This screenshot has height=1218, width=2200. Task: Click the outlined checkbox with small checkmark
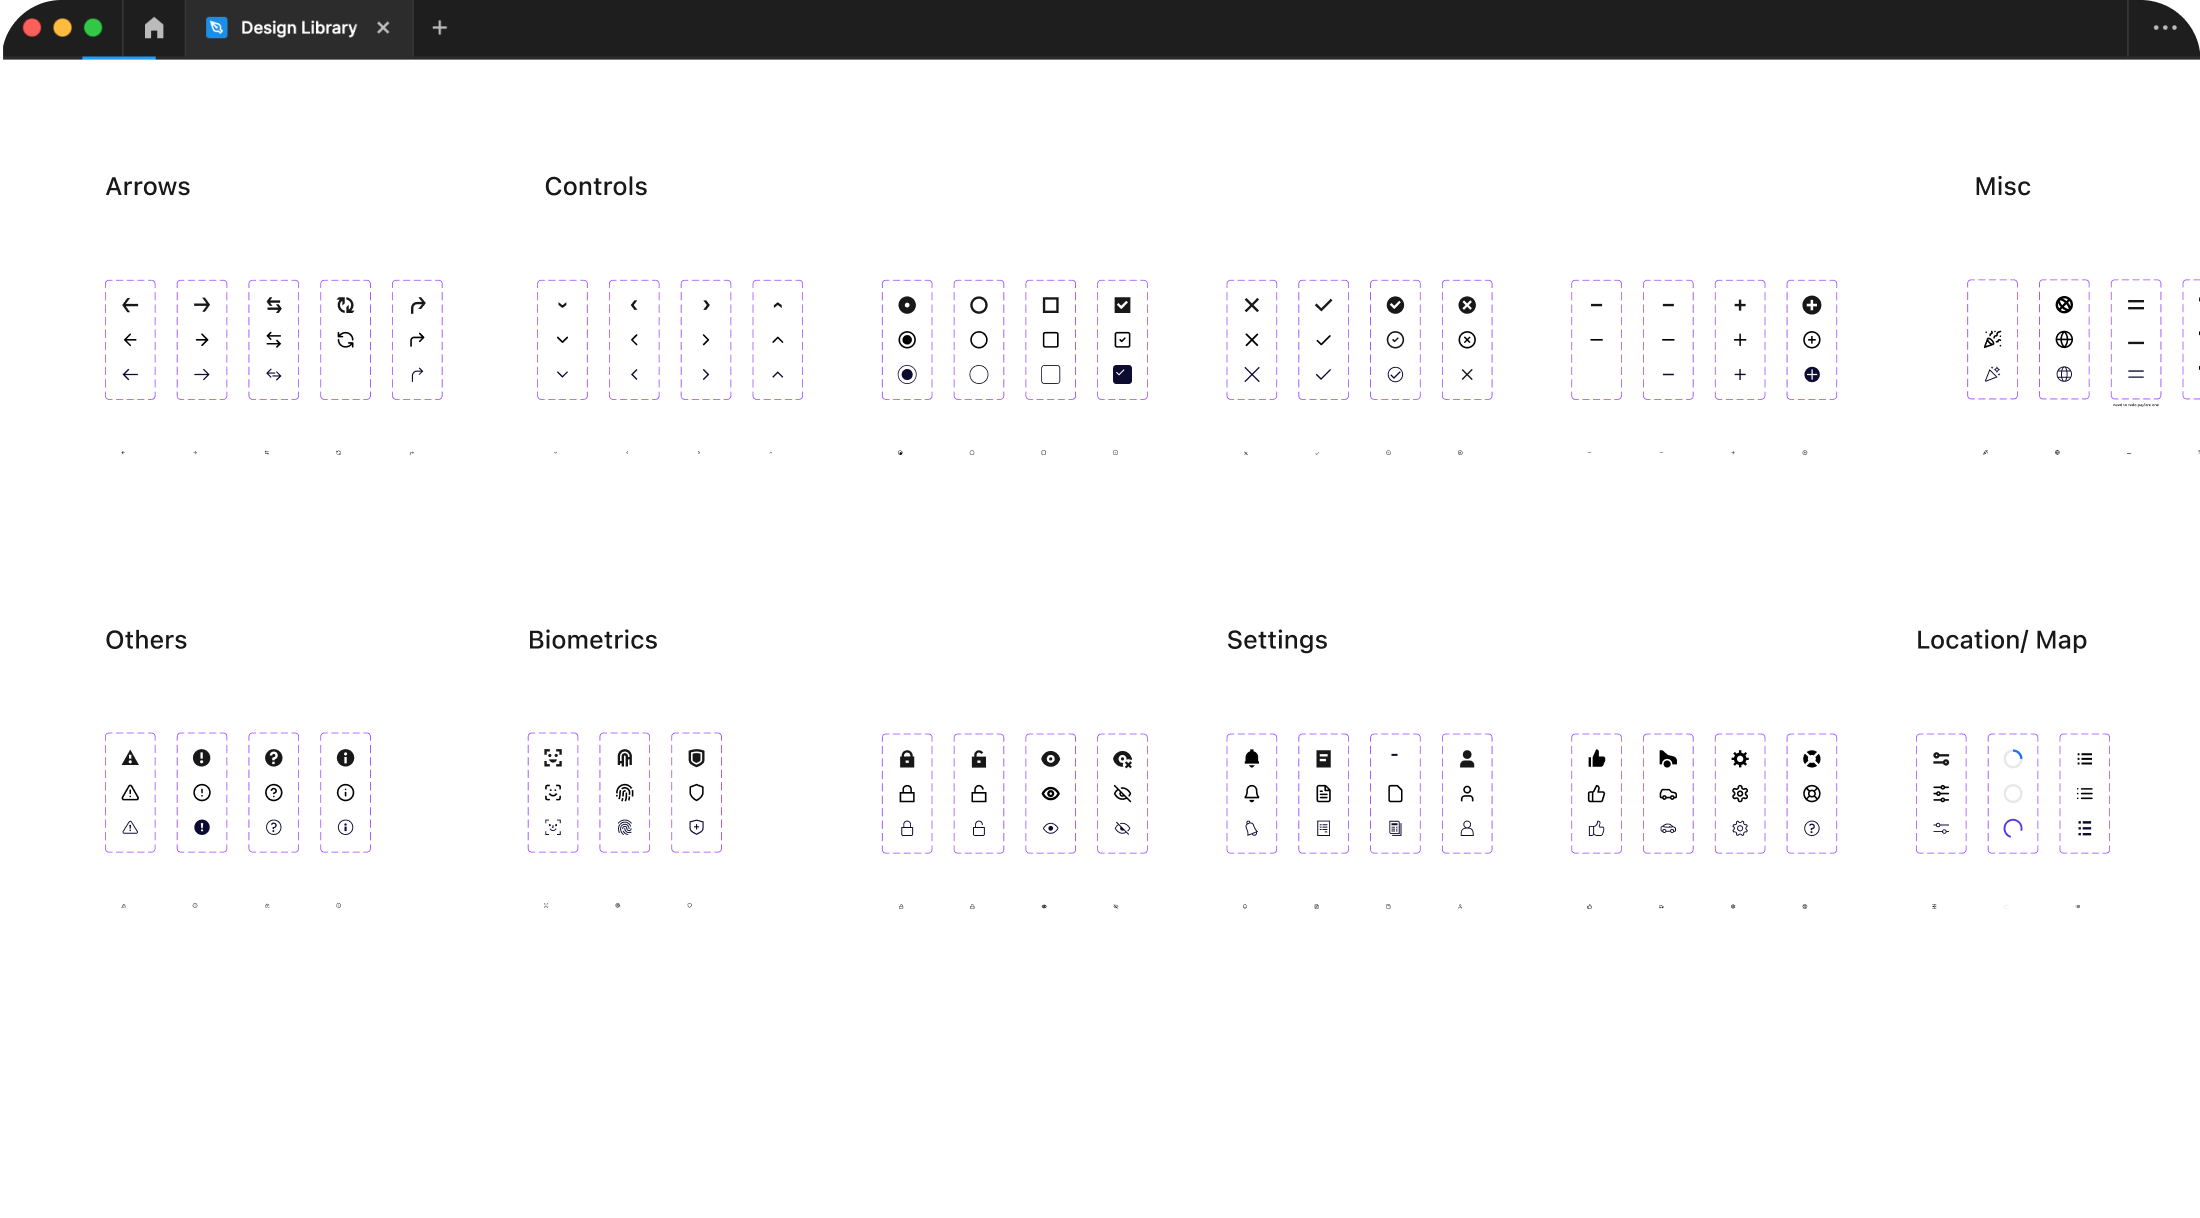coord(1122,340)
